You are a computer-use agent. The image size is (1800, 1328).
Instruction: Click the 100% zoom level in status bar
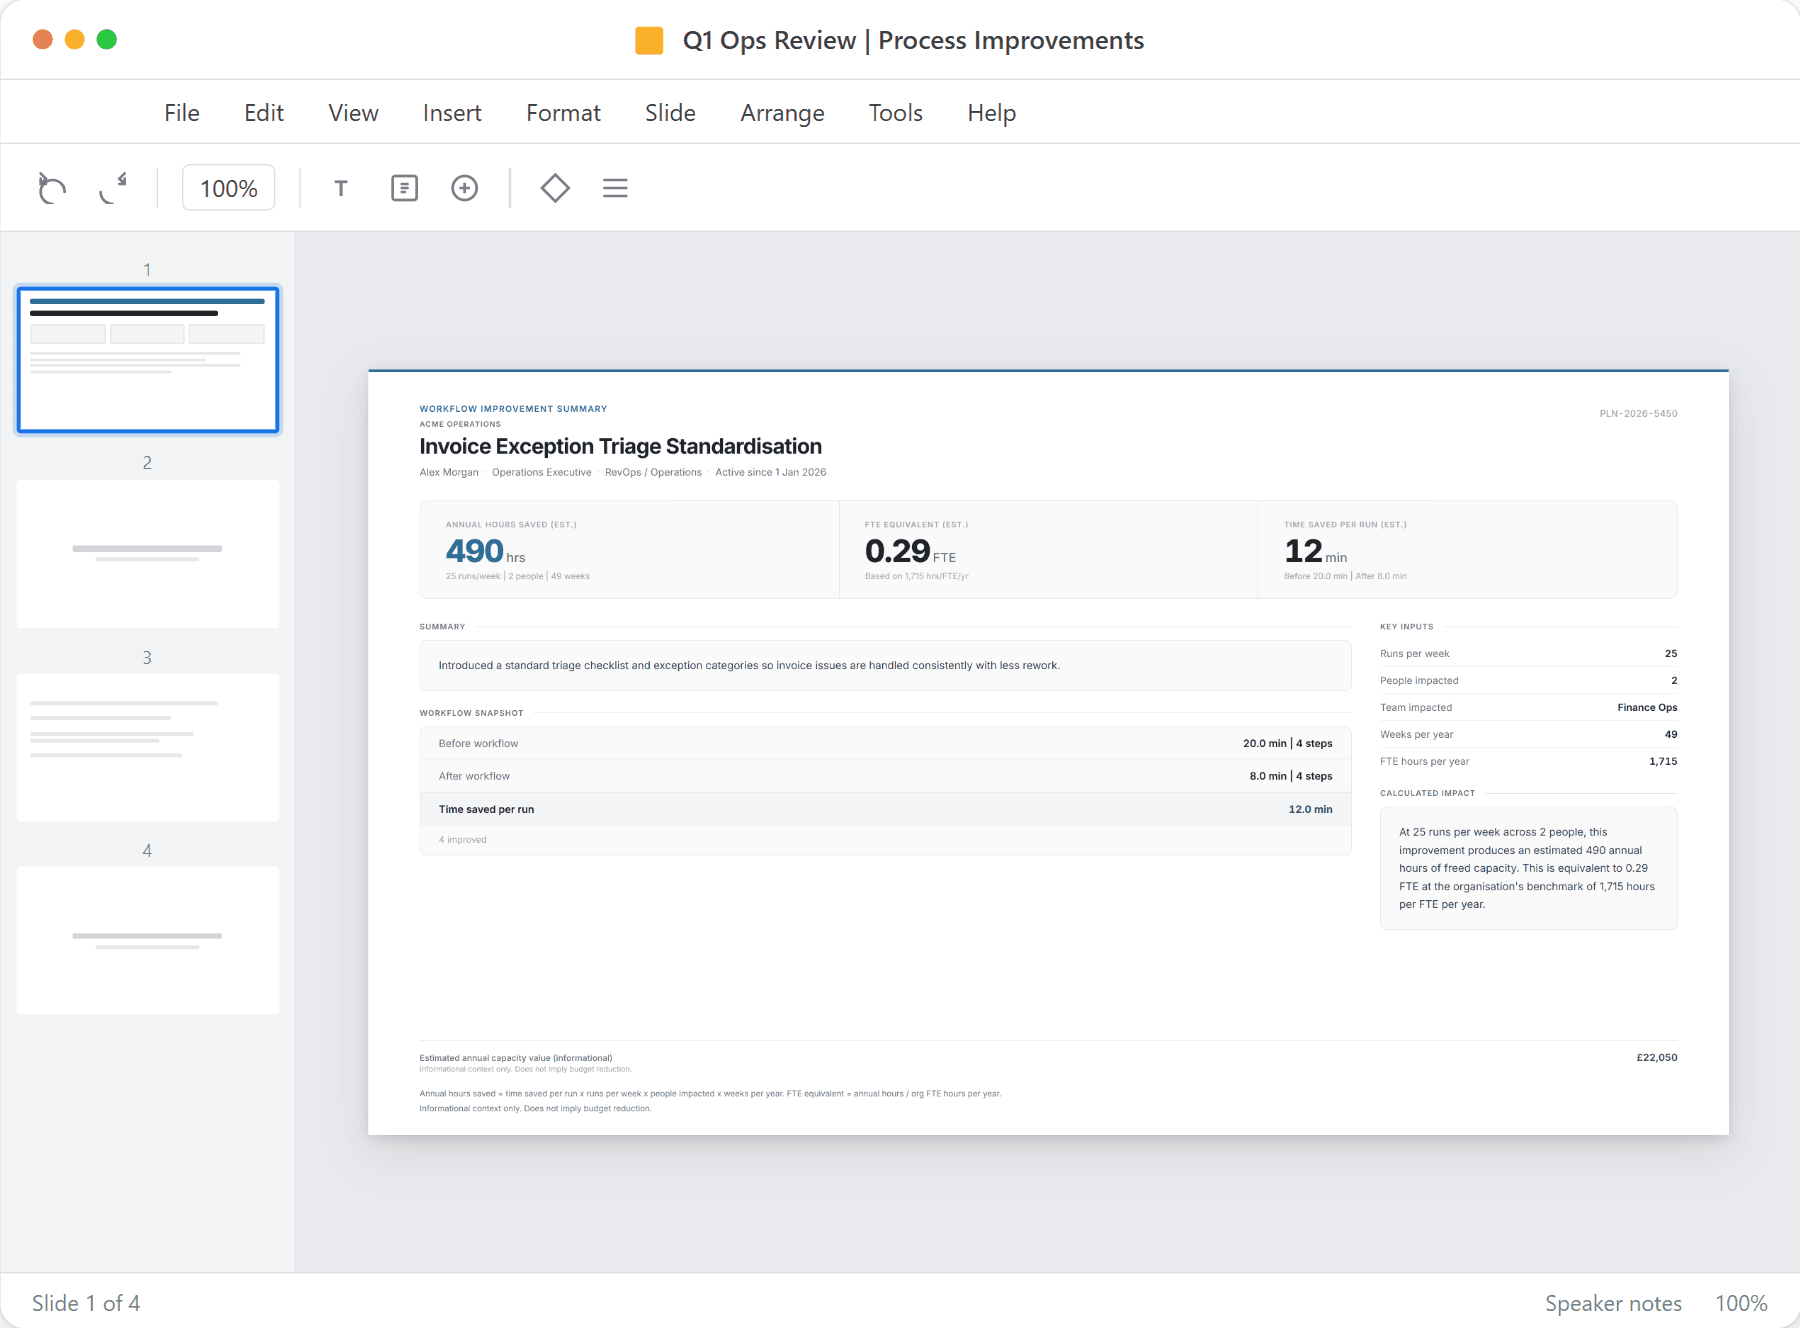[x=1741, y=1303]
